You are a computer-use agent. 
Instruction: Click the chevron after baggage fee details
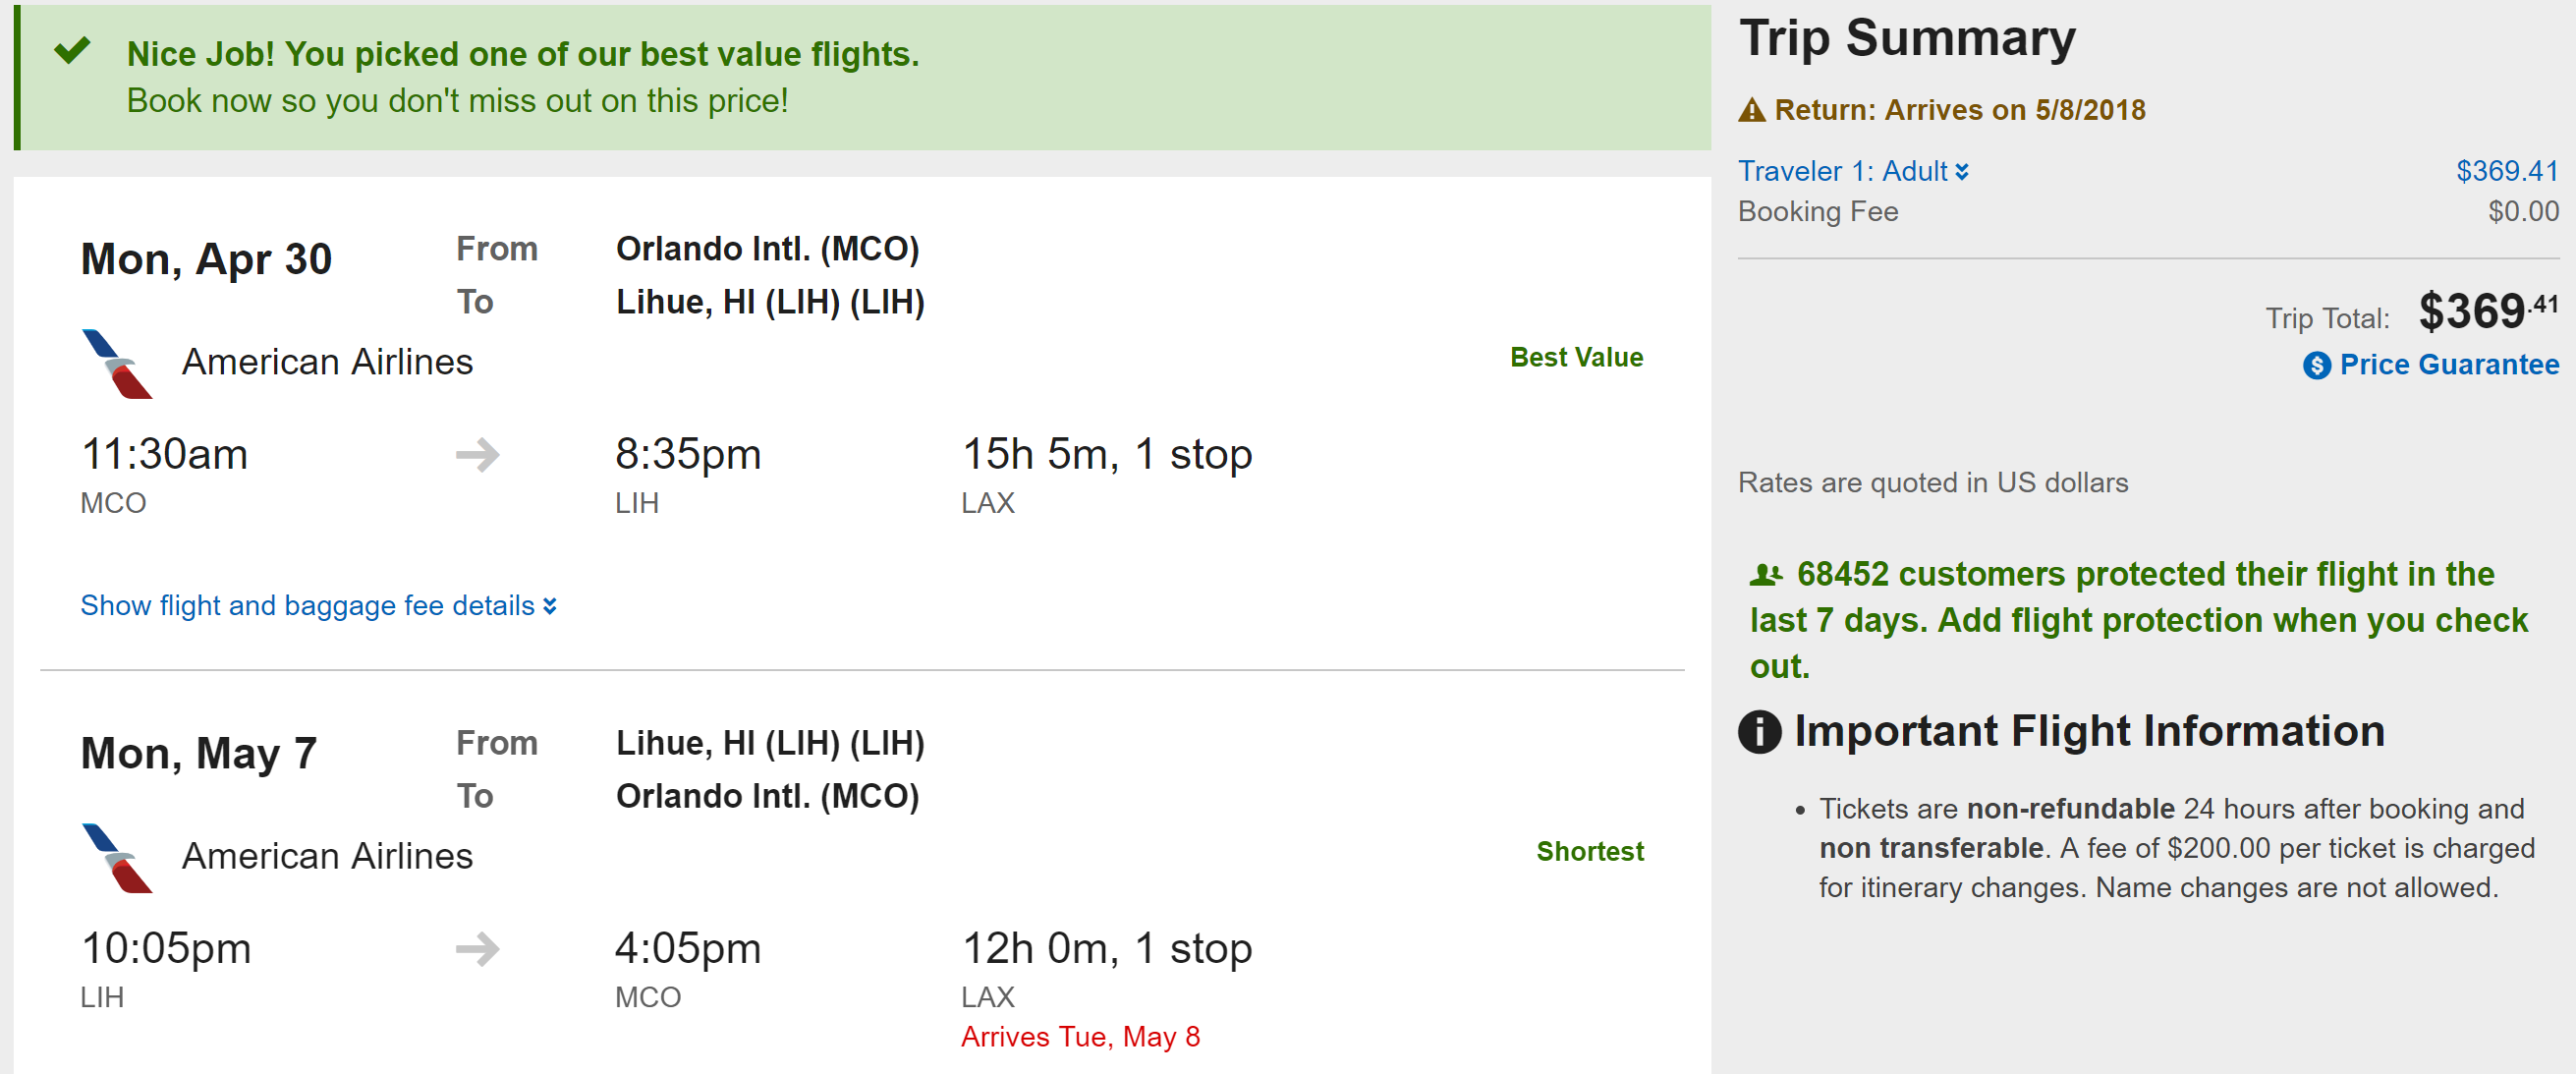(x=550, y=606)
